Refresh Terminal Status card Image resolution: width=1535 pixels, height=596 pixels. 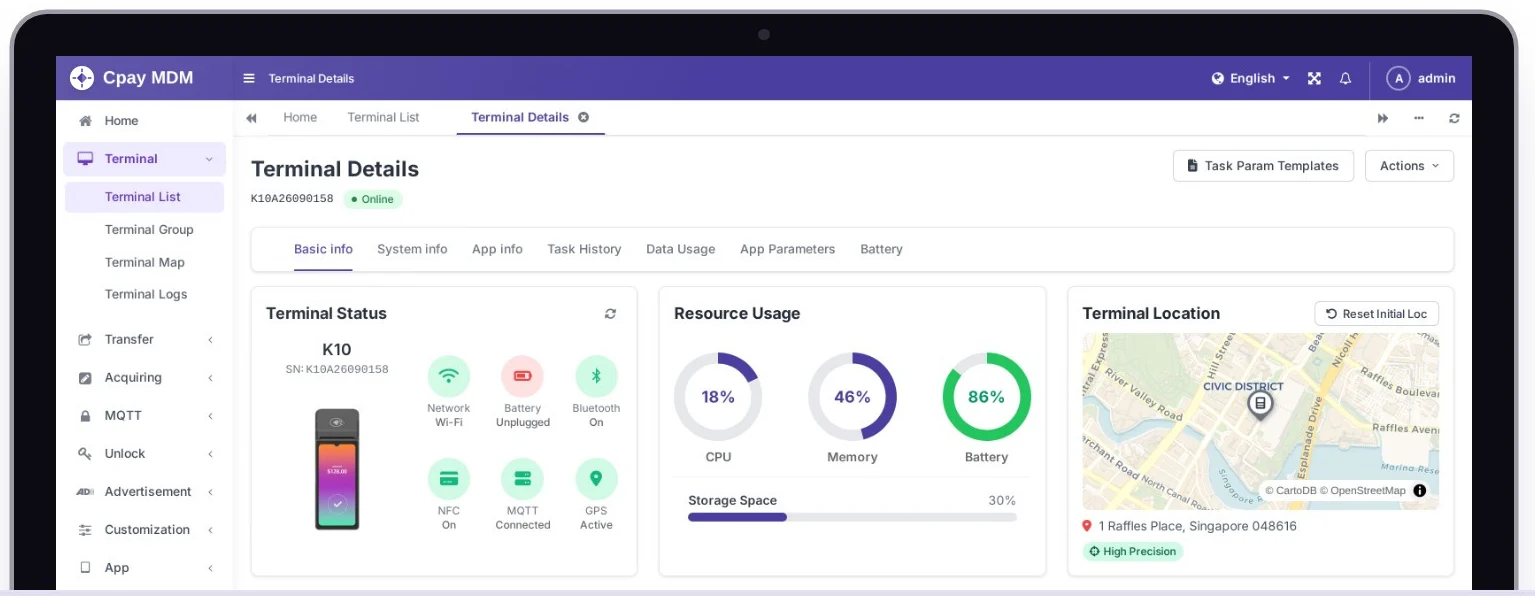click(610, 314)
